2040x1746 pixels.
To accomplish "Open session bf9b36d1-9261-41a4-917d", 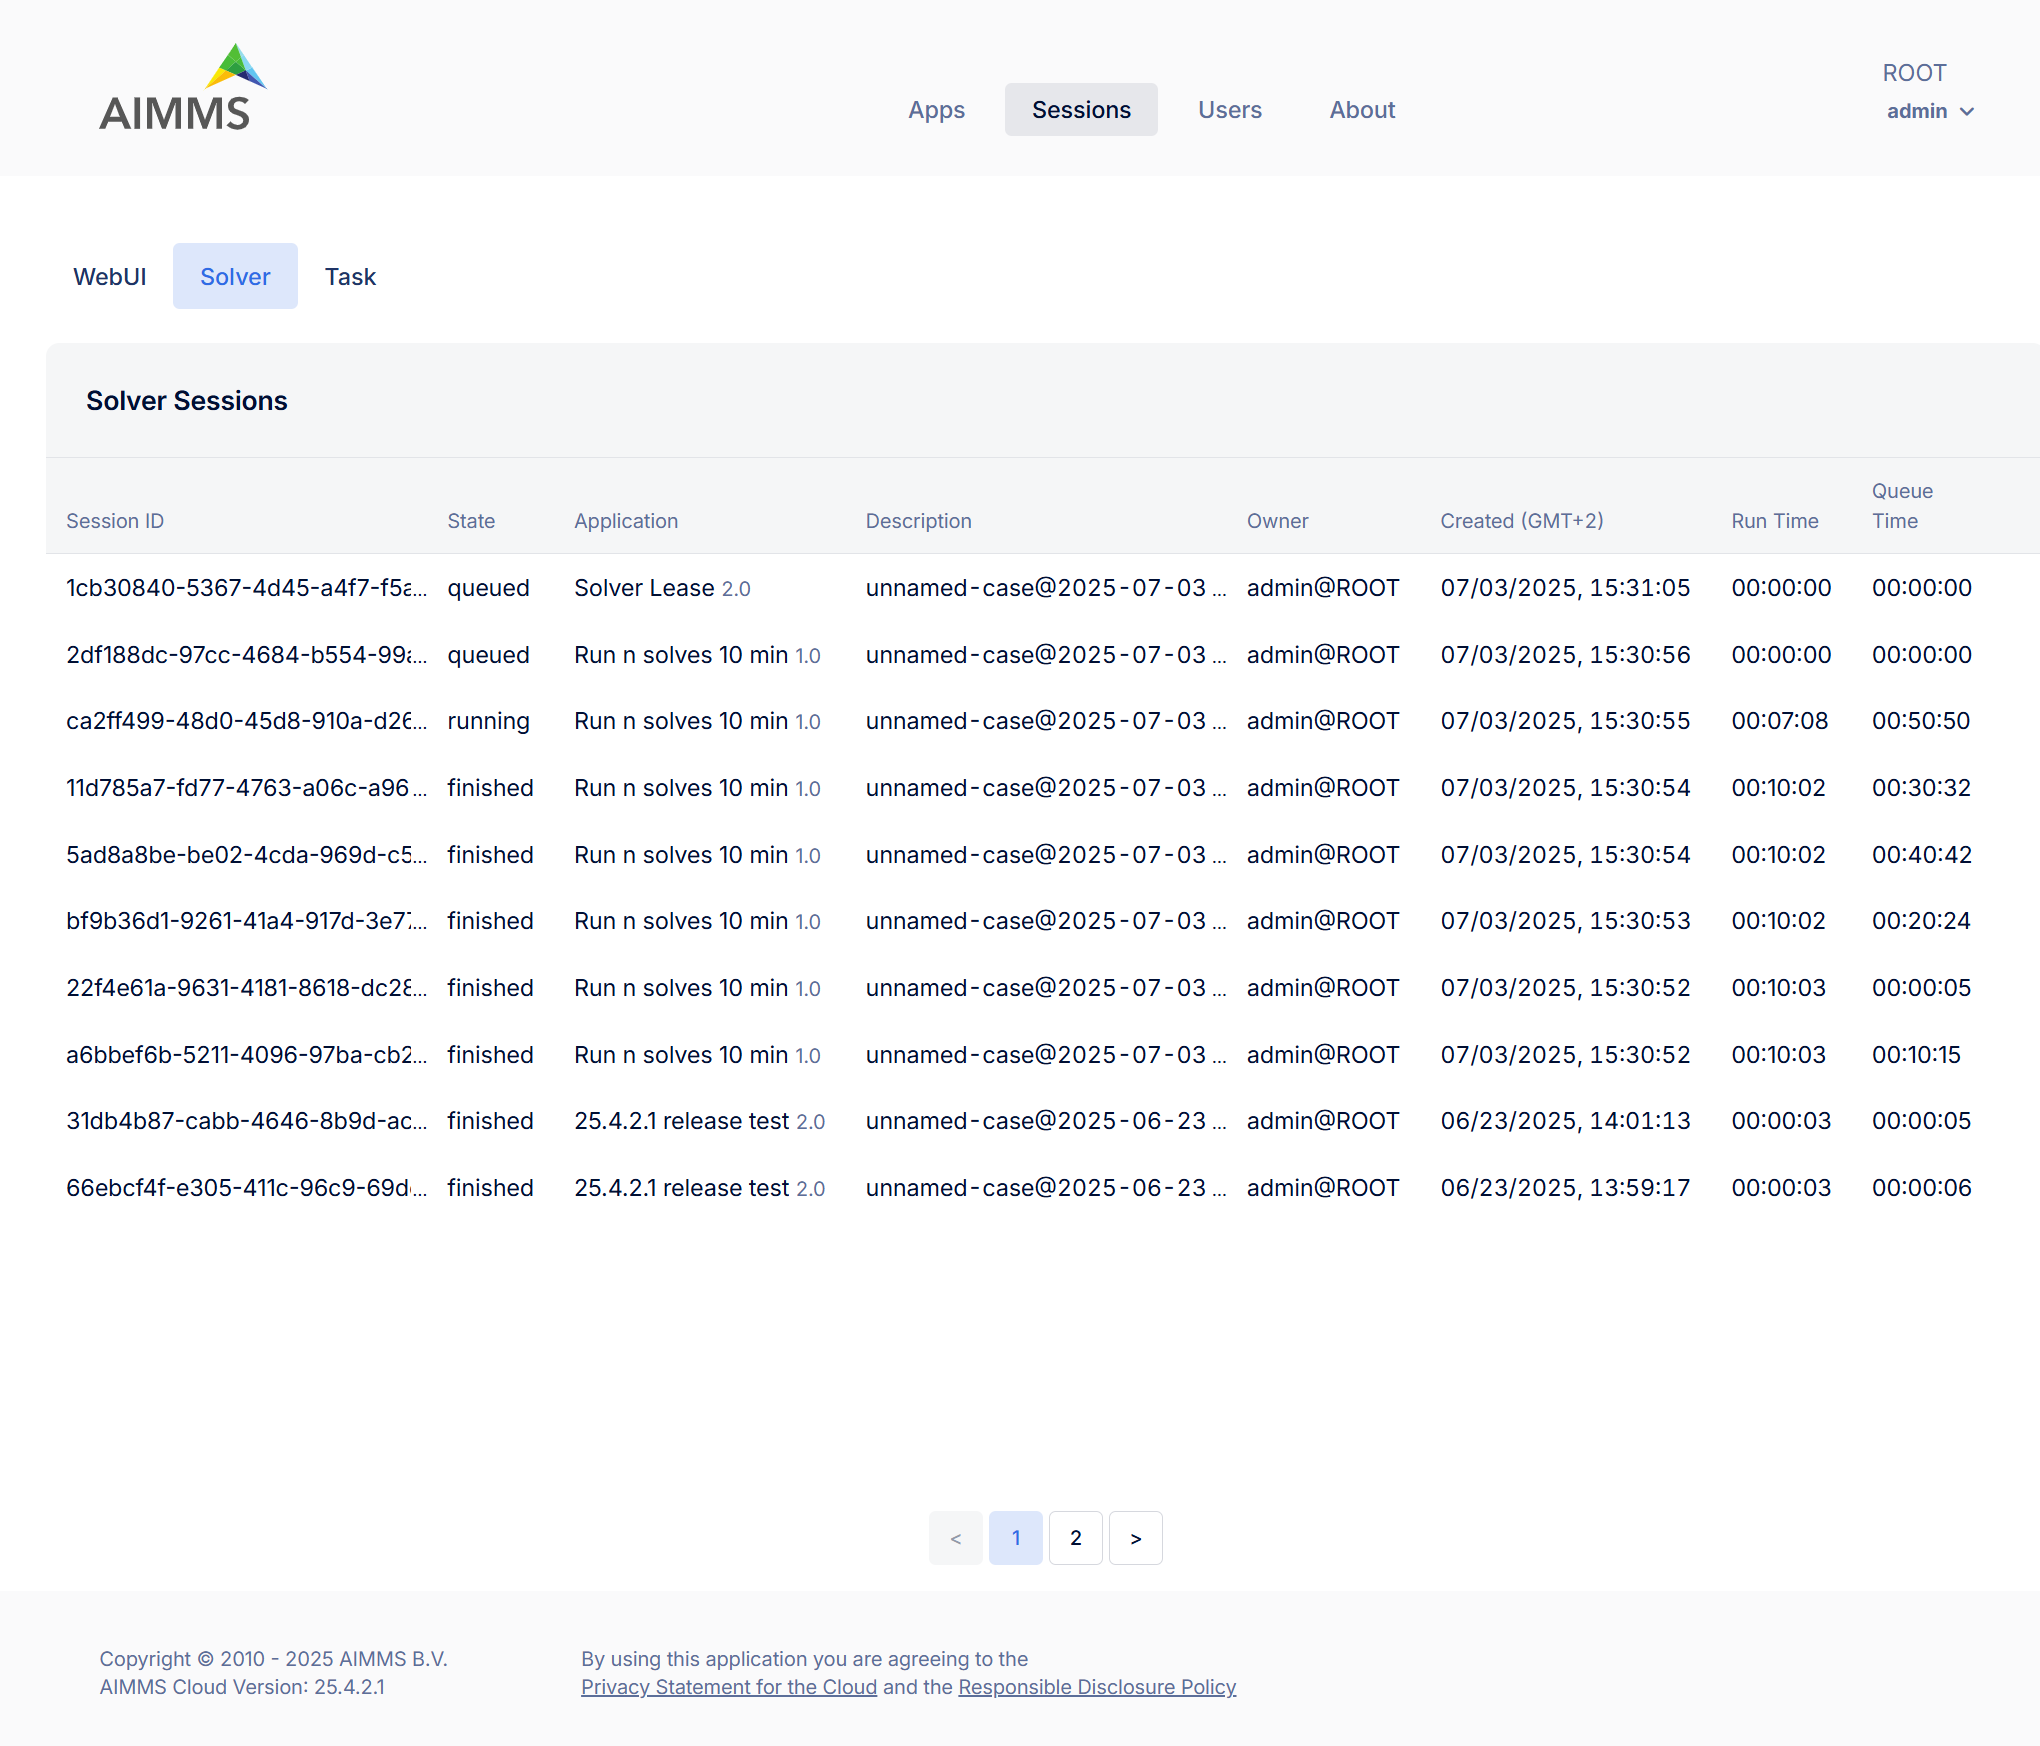I will 246,921.
